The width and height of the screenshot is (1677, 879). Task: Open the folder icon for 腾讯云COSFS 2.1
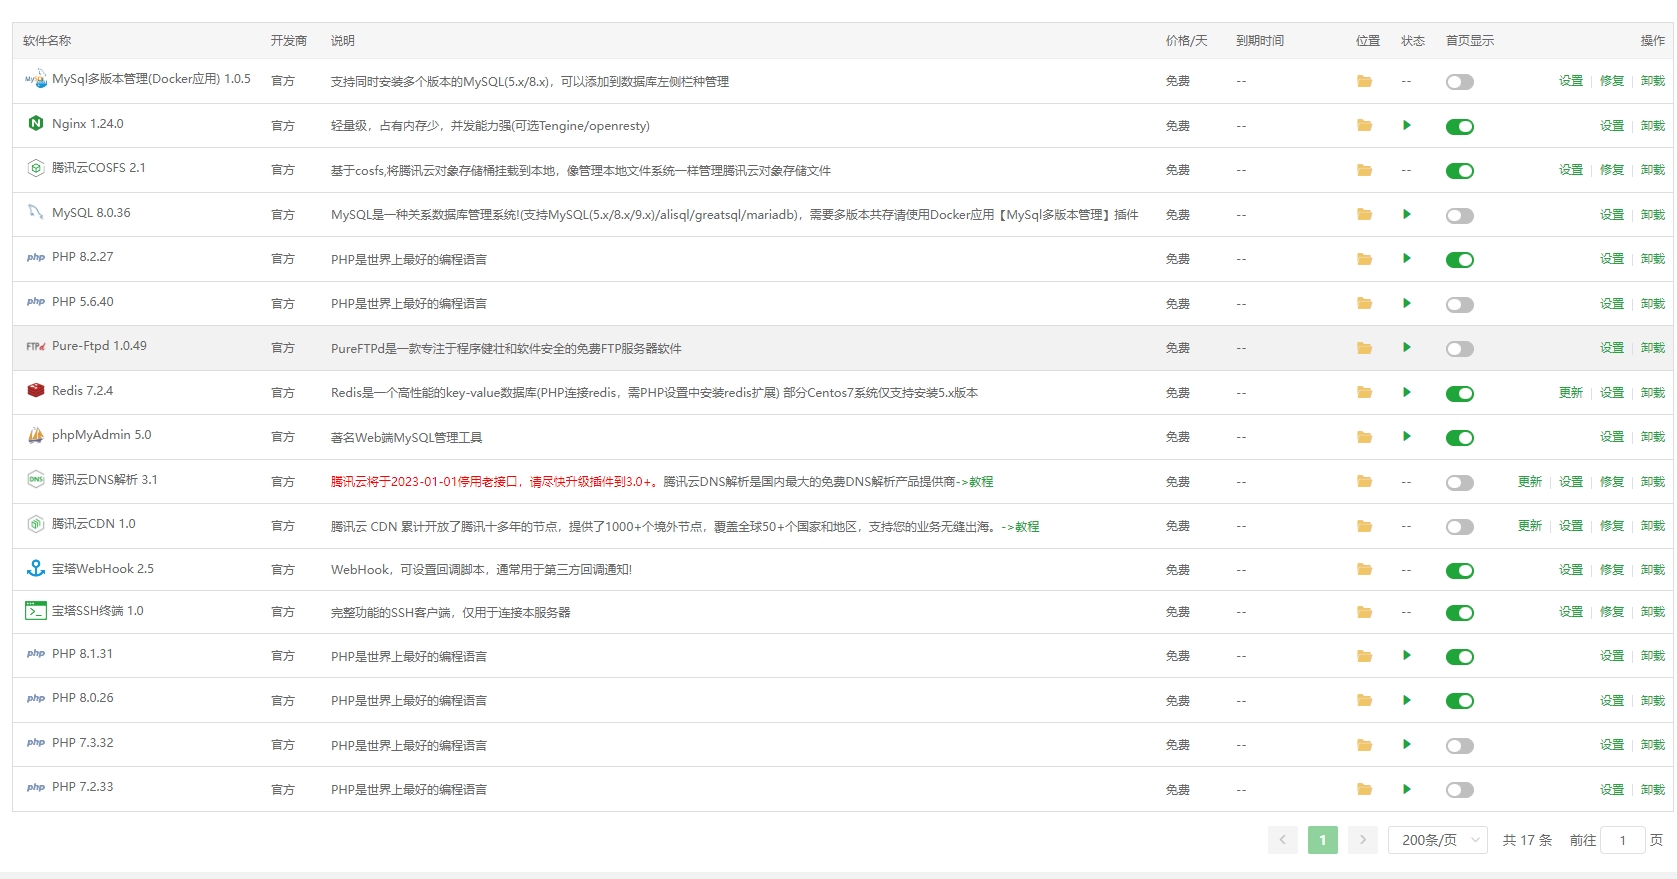pyautogui.click(x=1364, y=170)
